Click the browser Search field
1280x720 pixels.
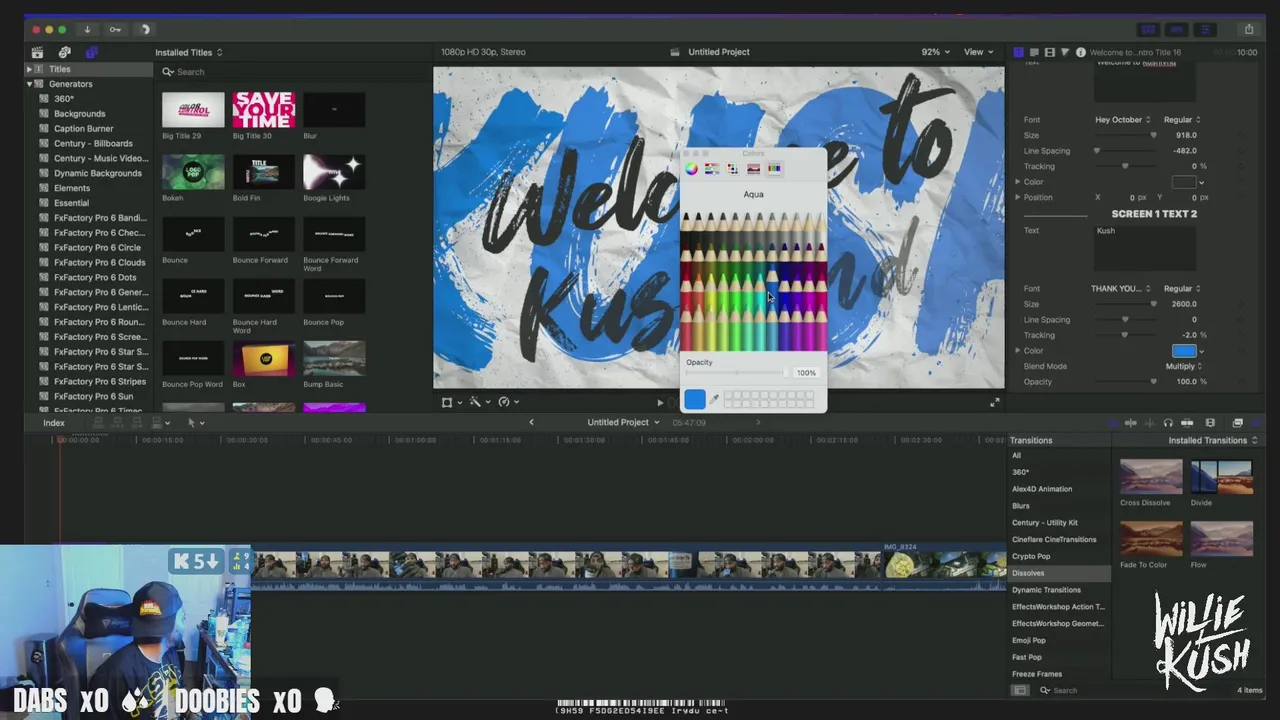click(x=295, y=72)
